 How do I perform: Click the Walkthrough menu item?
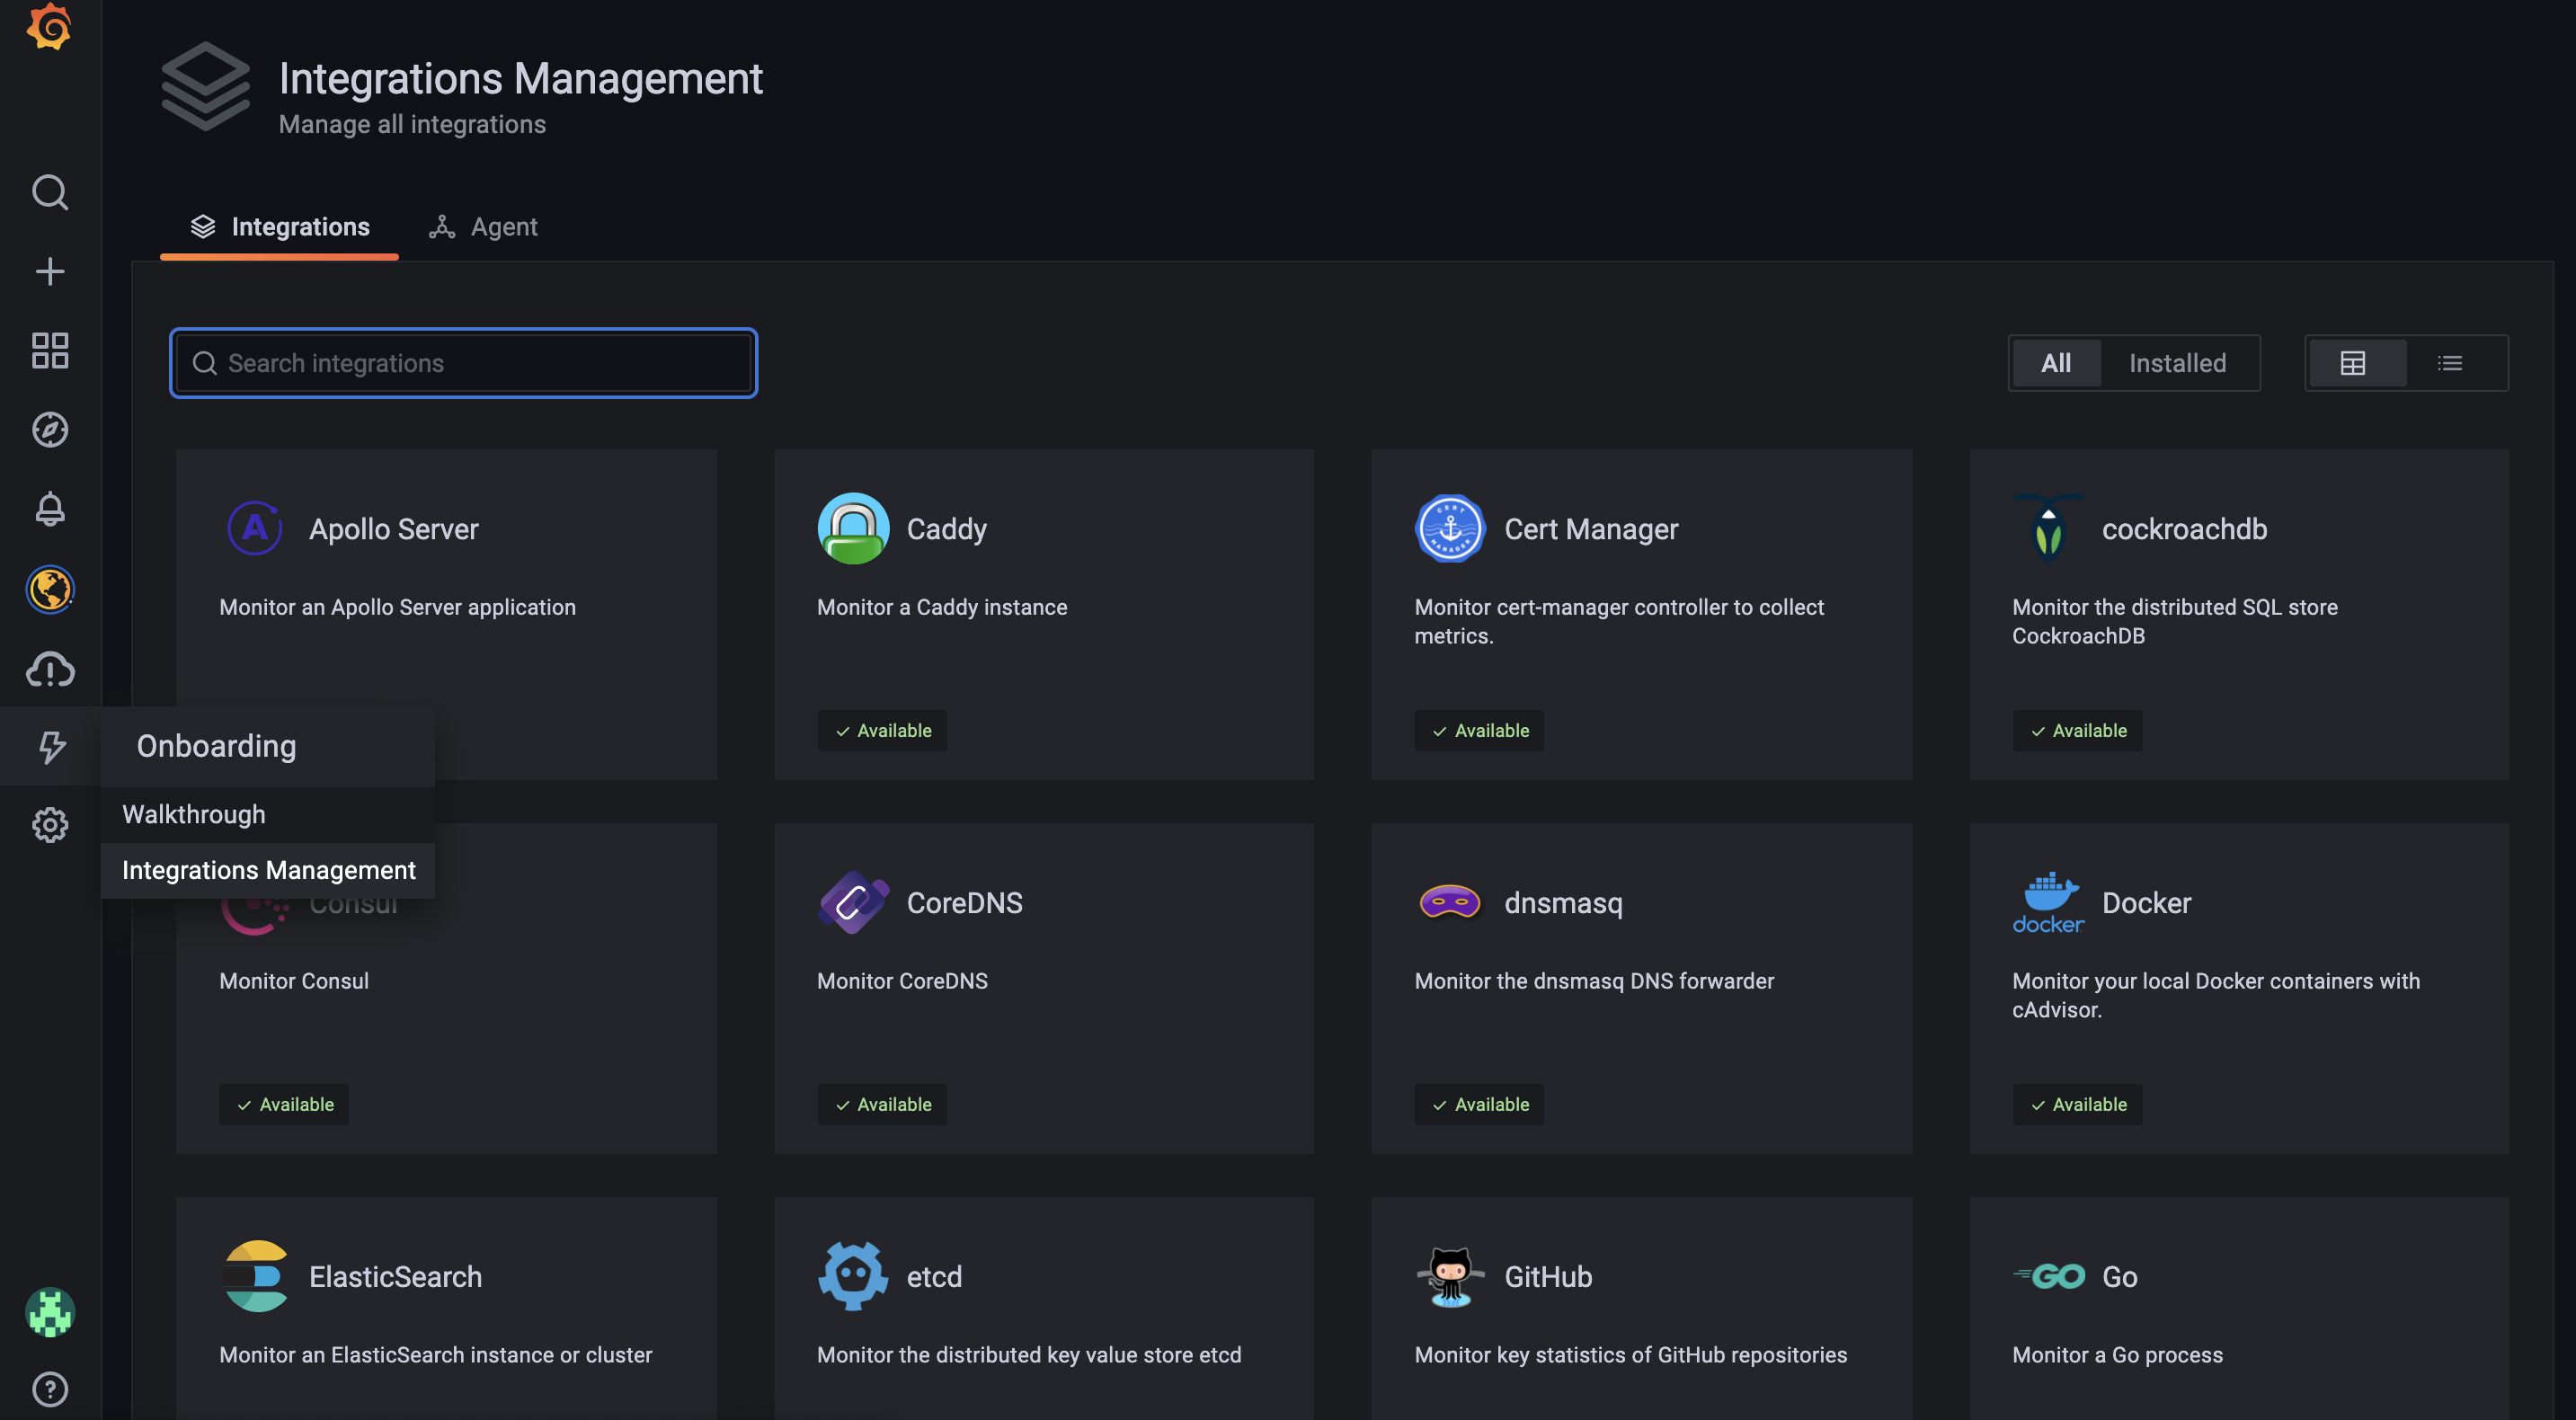pyautogui.click(x=194, y=813)
